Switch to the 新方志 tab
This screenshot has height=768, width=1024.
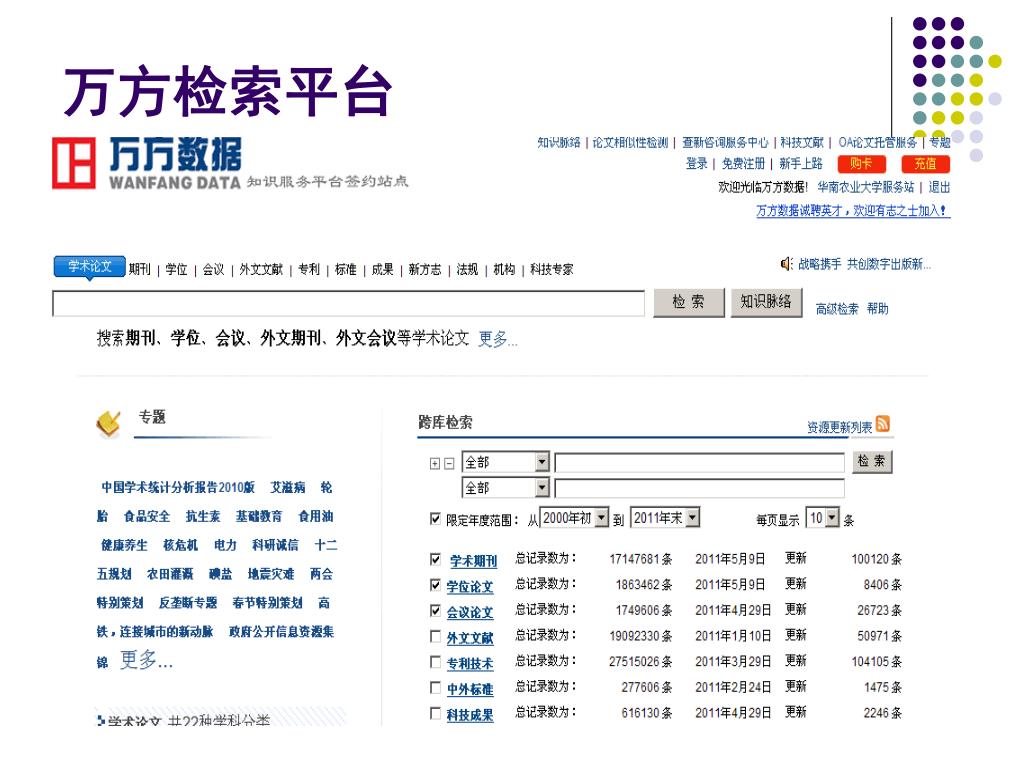(425, 269)
